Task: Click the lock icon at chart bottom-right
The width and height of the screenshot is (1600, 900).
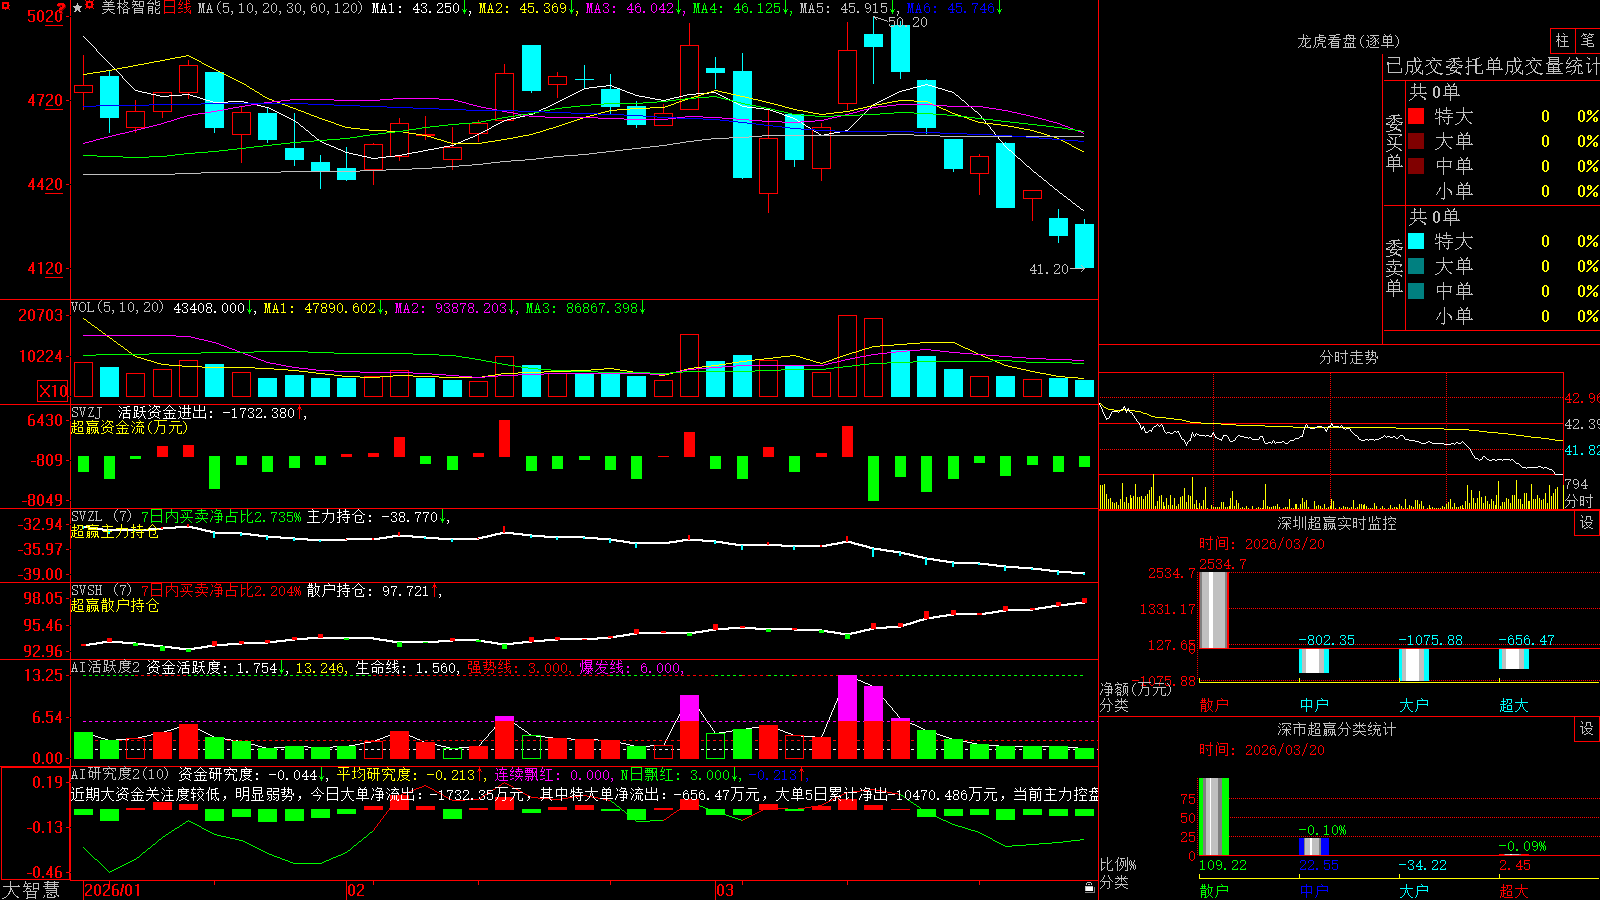Action: click(x=1089, y=887)
